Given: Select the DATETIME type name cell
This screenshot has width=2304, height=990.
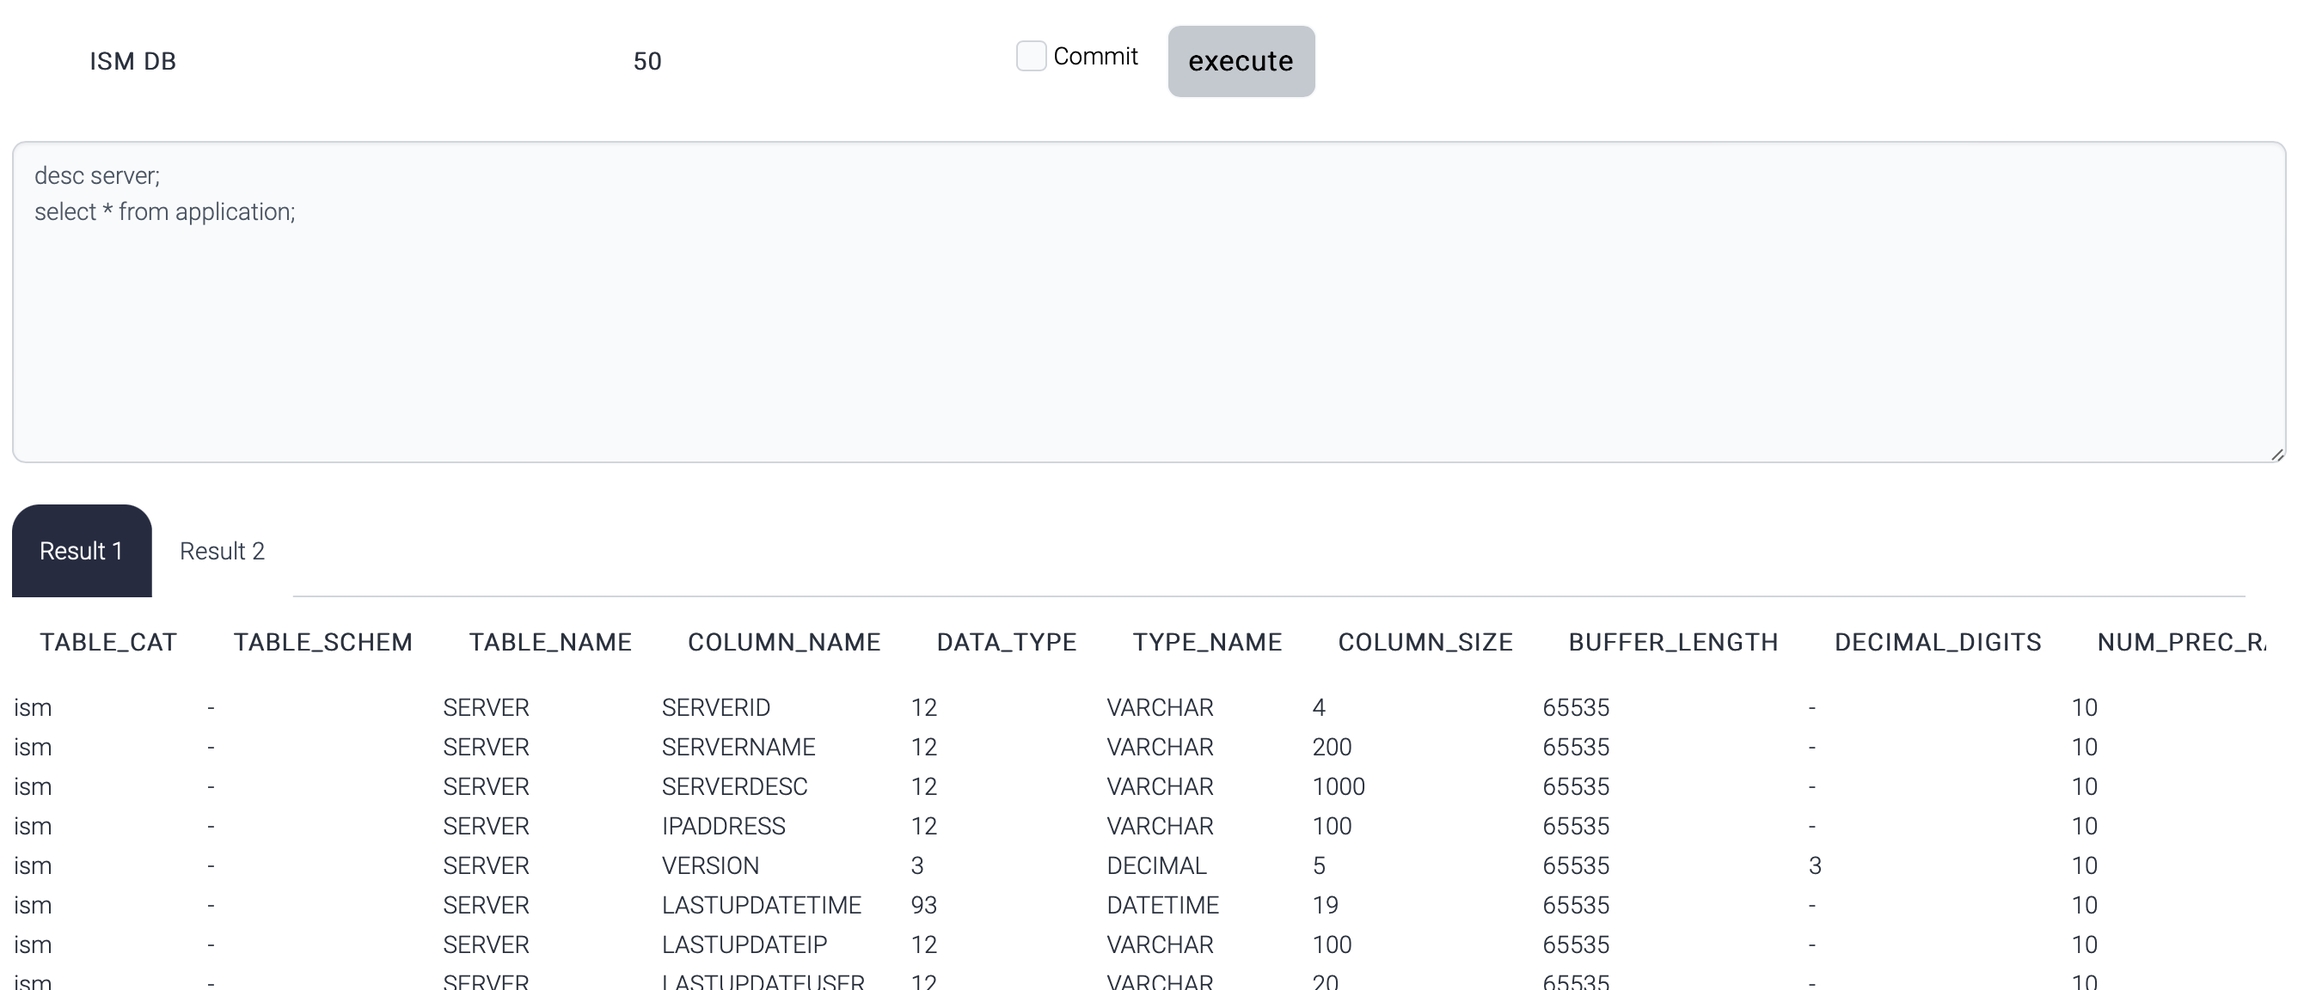Looking at the screenshot, I should click(1162, 905).
